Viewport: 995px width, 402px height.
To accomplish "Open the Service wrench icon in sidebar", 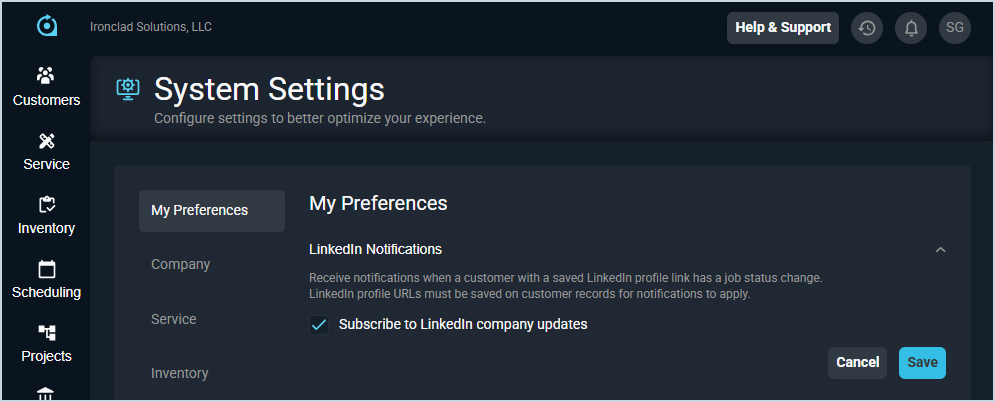I will click(46, 141).
